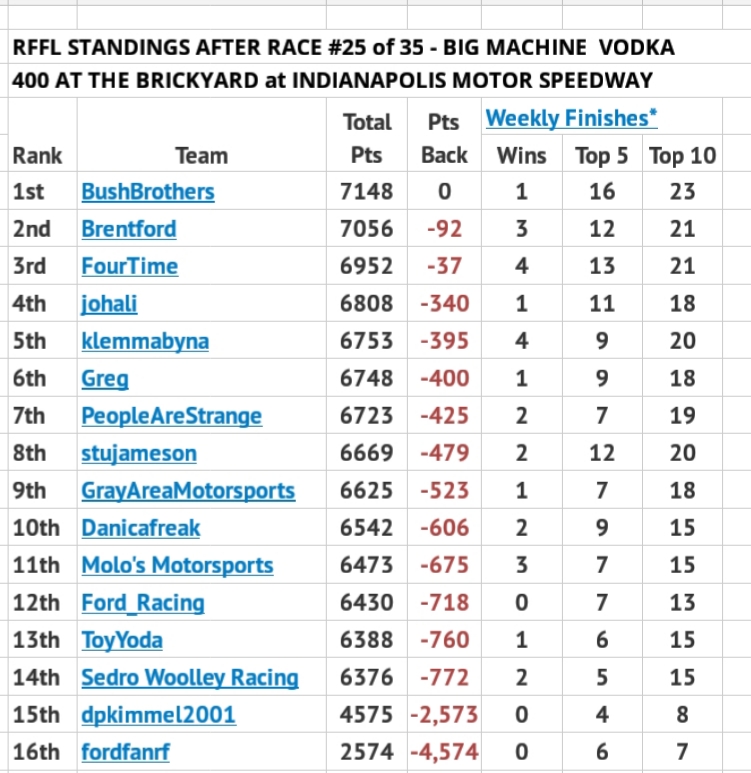Click the Sedro Woolley Racing link
Screen dimensions: 751x773
(x=189, y=678)
